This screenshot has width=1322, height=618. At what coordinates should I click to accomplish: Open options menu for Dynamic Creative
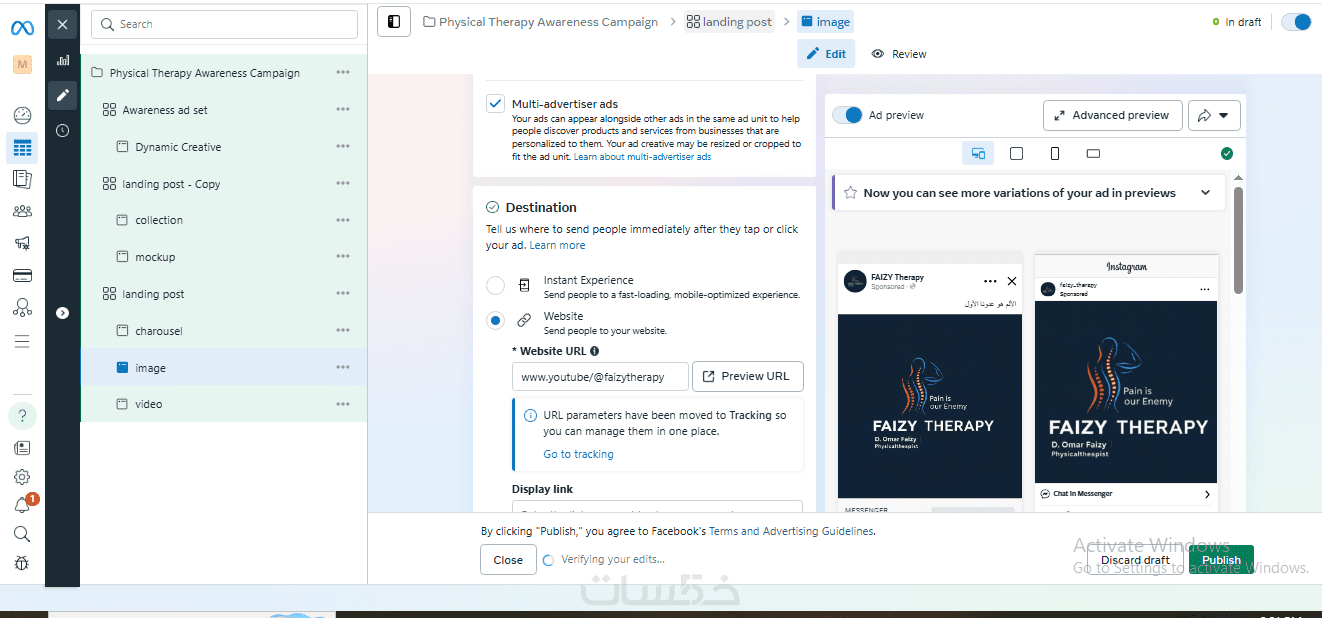coord(343,147)
